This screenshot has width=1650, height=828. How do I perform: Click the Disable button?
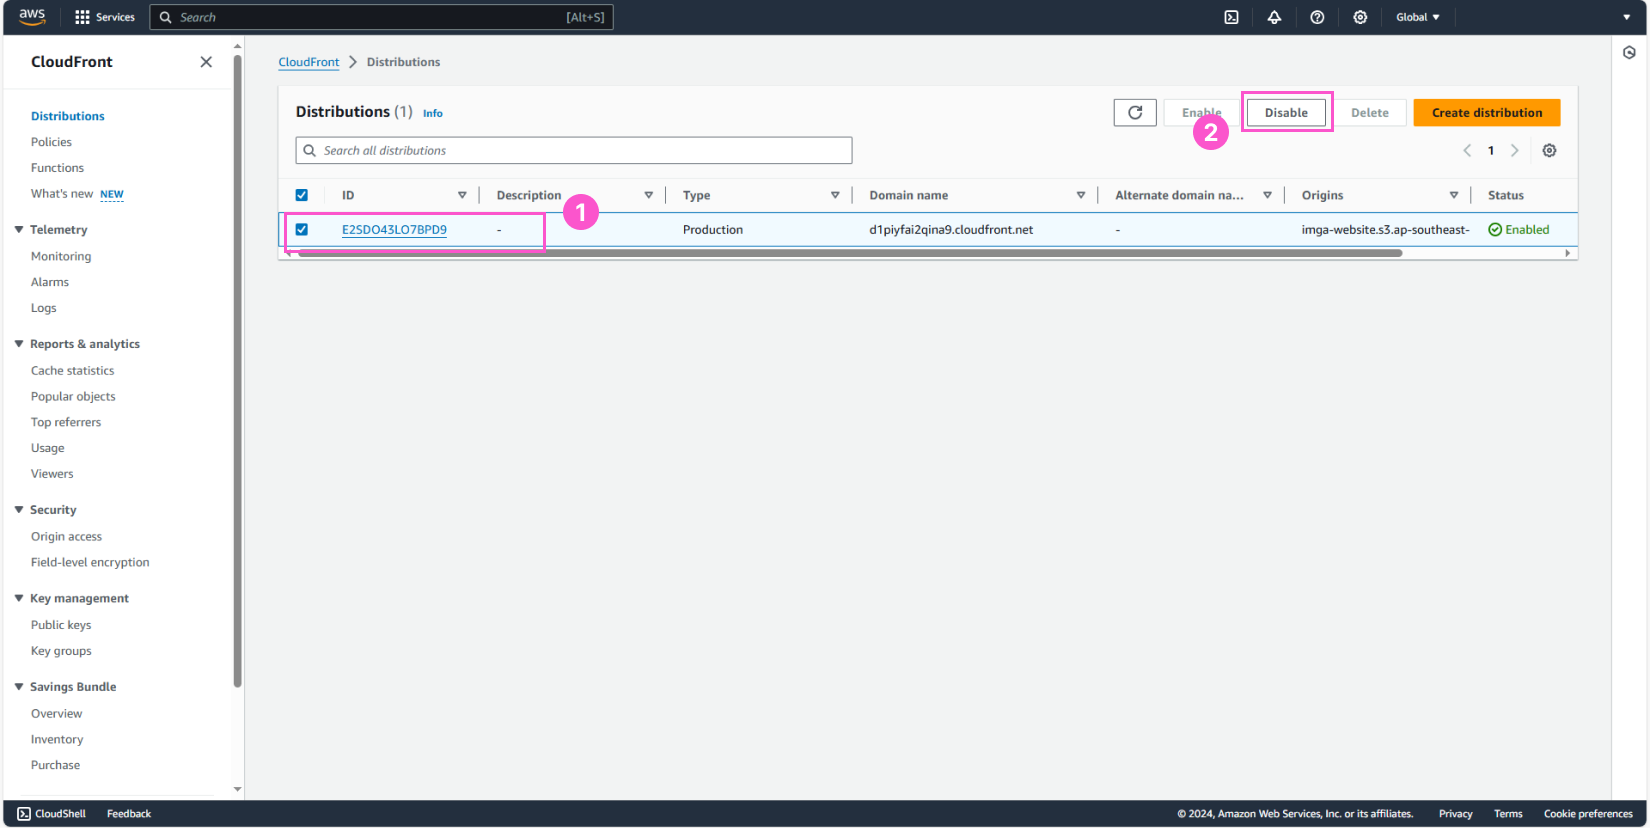(x=1286, y=113)
